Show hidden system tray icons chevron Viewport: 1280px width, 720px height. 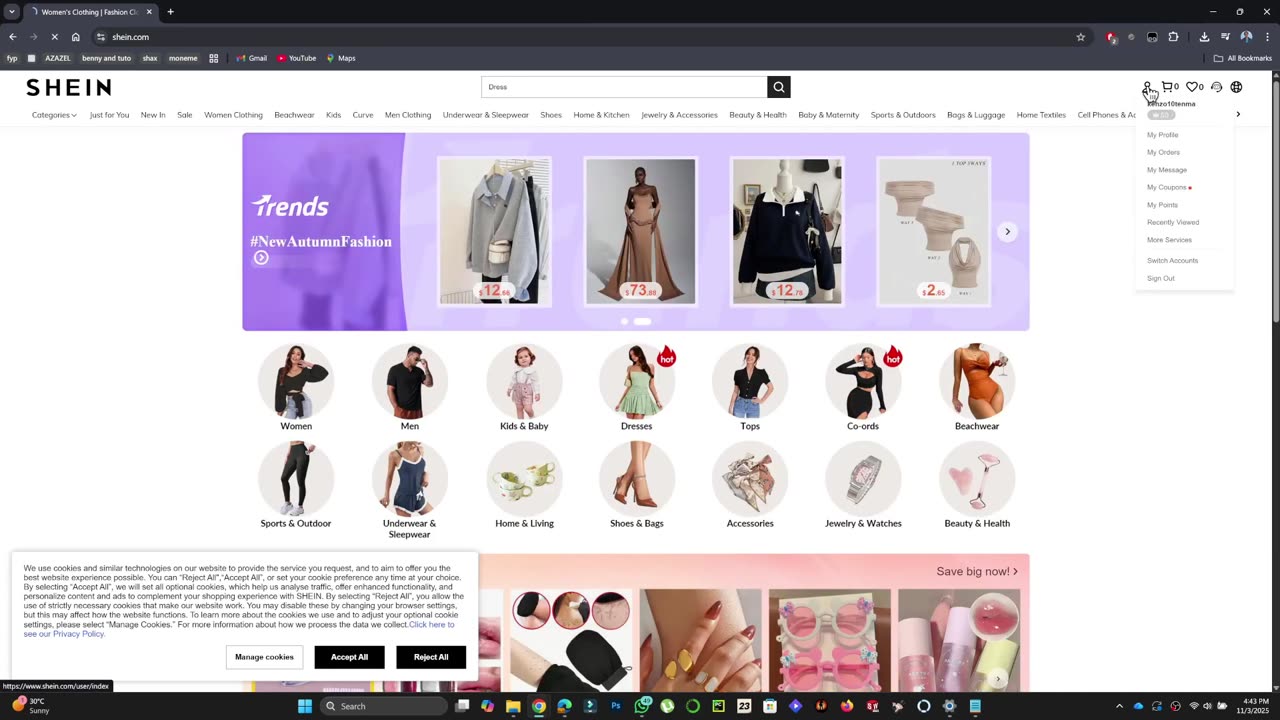(1119, 706)
